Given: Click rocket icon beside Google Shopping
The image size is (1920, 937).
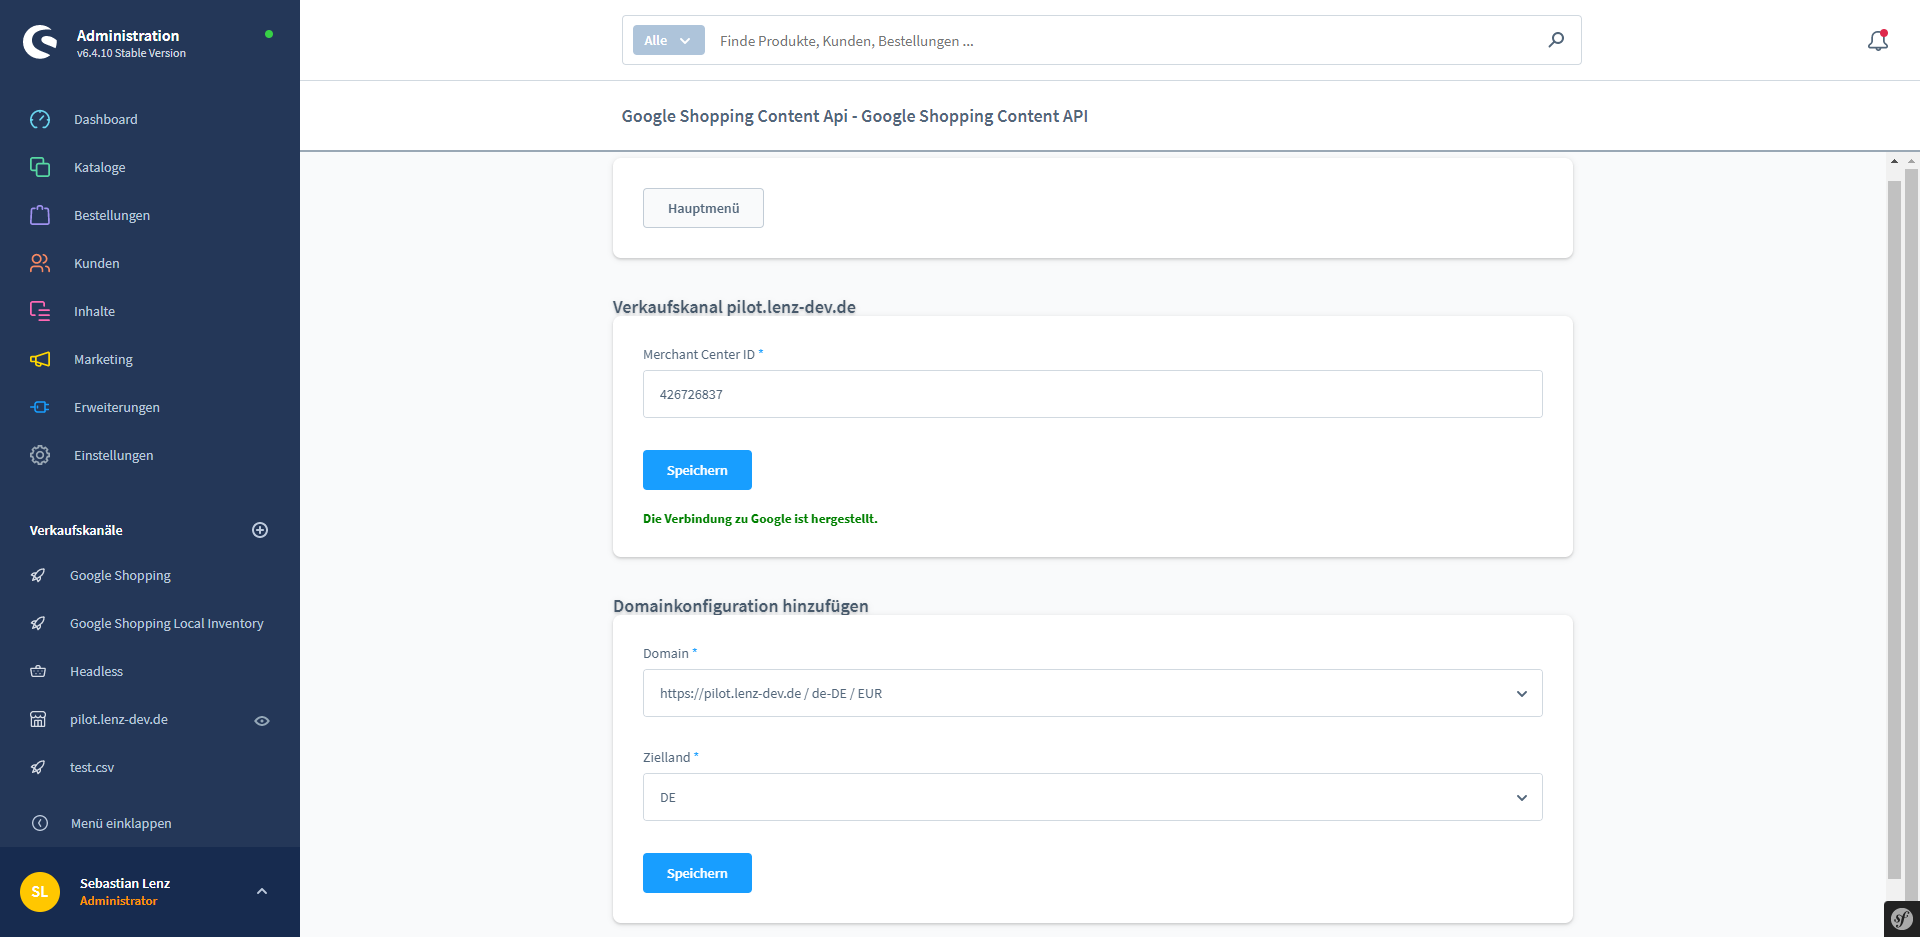Looking at the screenshot, I should [38, 575].
